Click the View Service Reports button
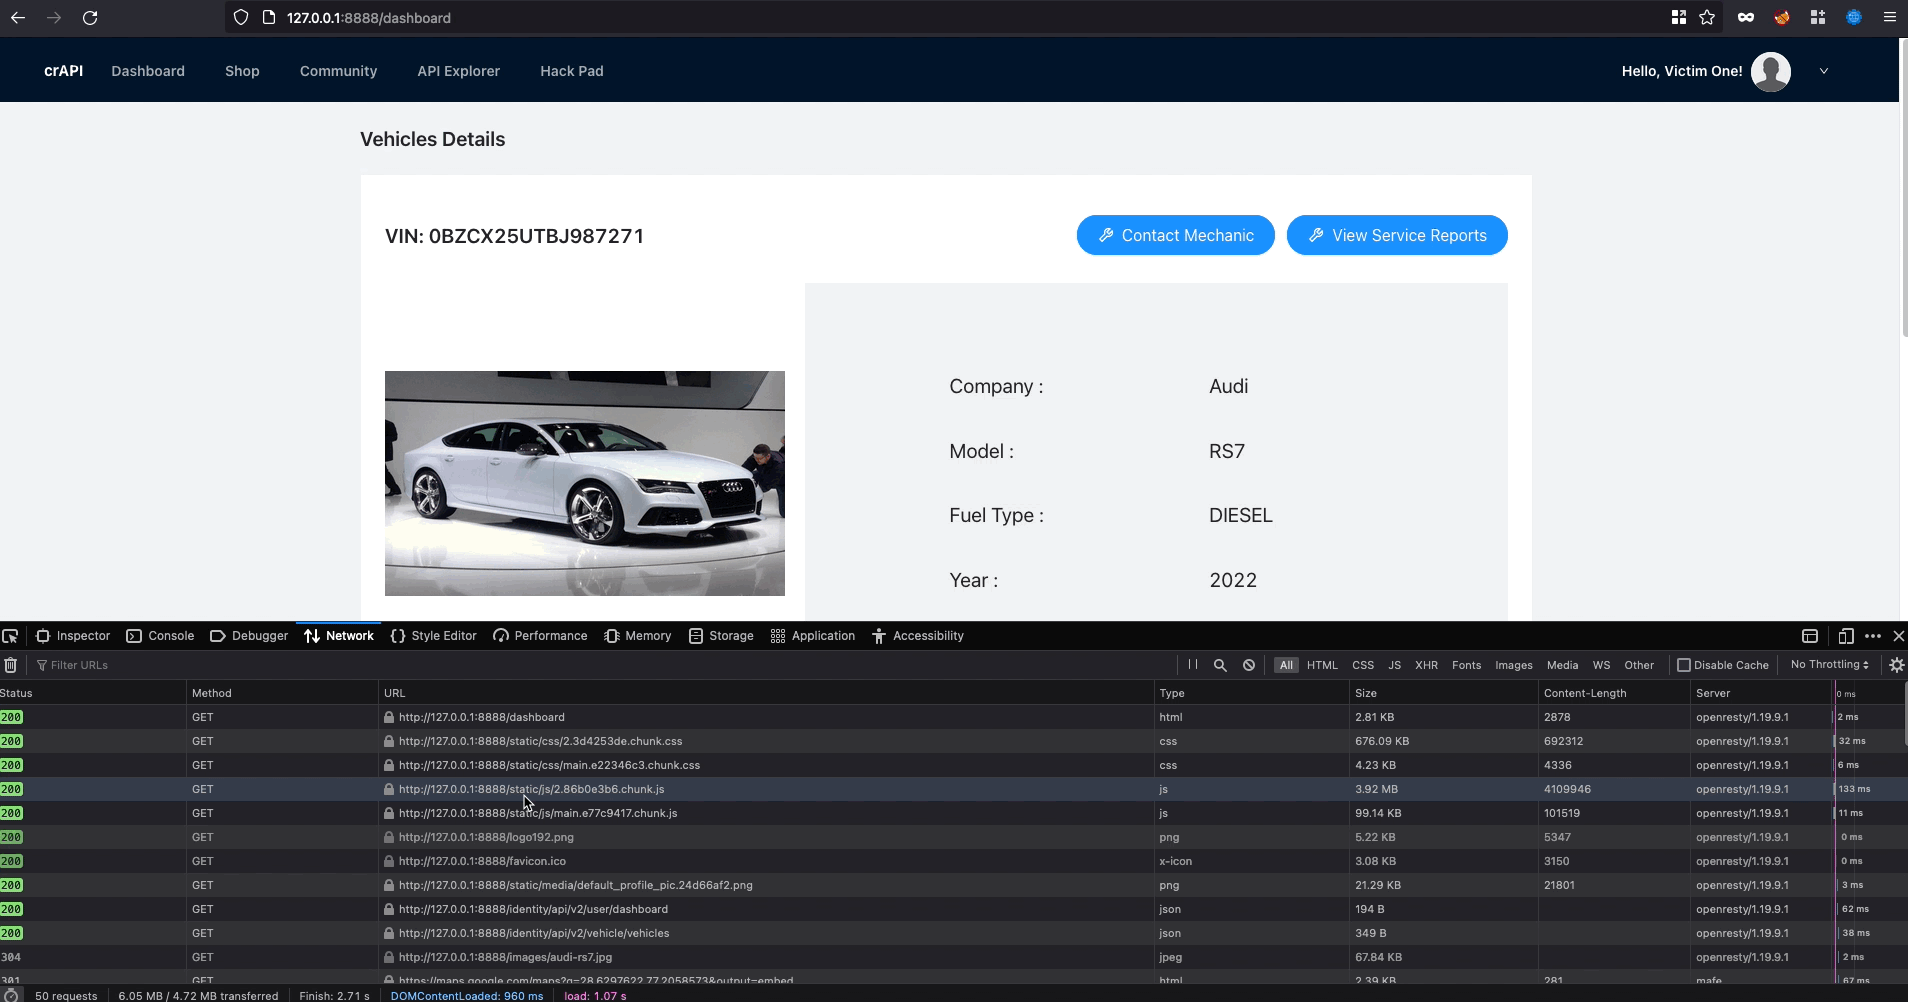Viewport: 1908px width, 1002px height. click(1397, 235)
